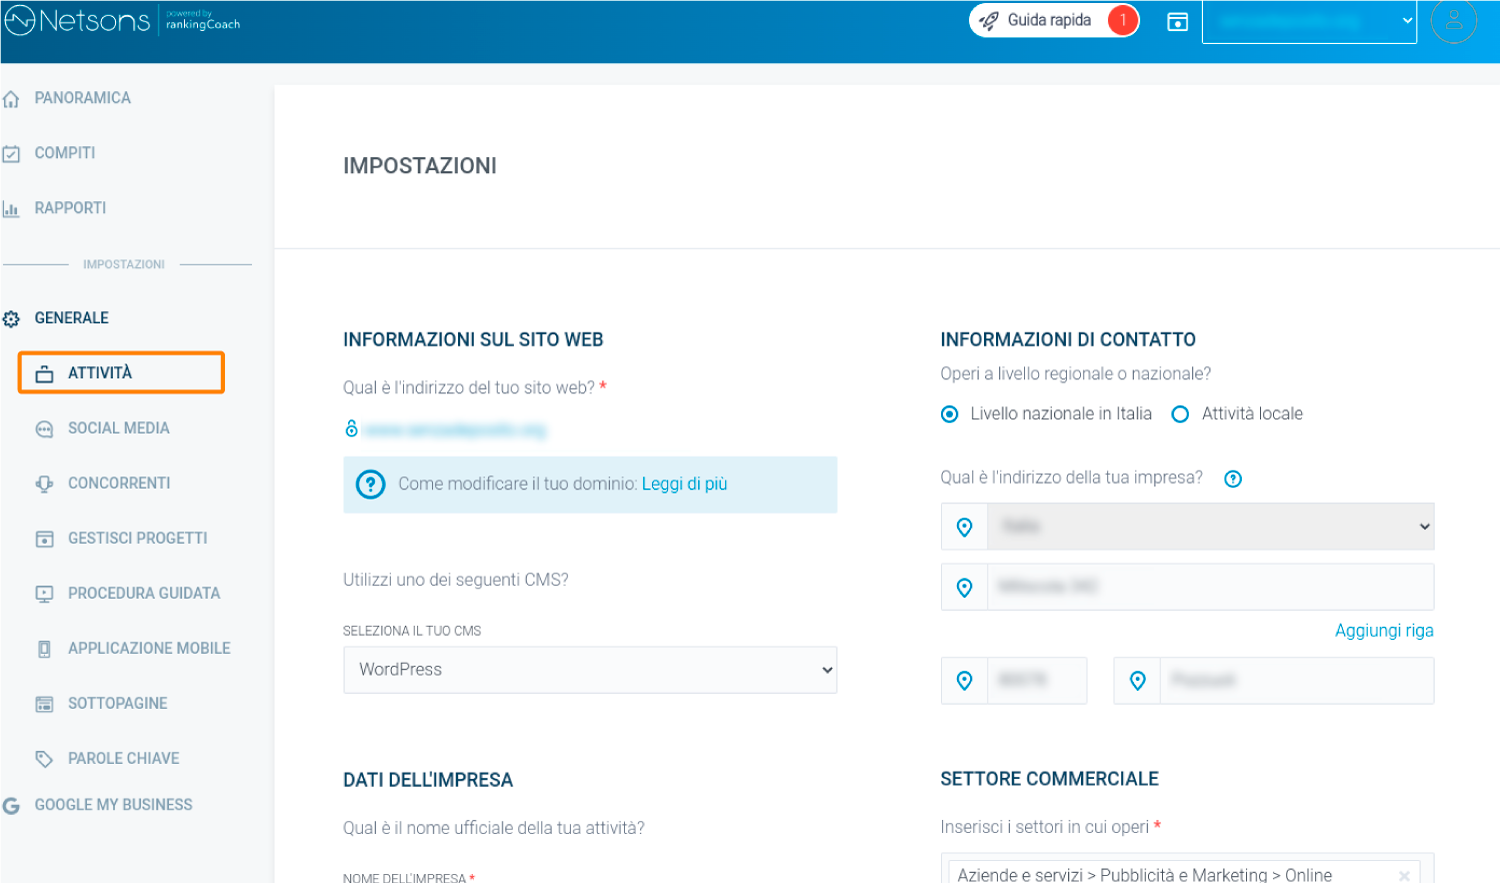
Task: Click the tag icon for Parole Chiave
Action: pos(44,759)
